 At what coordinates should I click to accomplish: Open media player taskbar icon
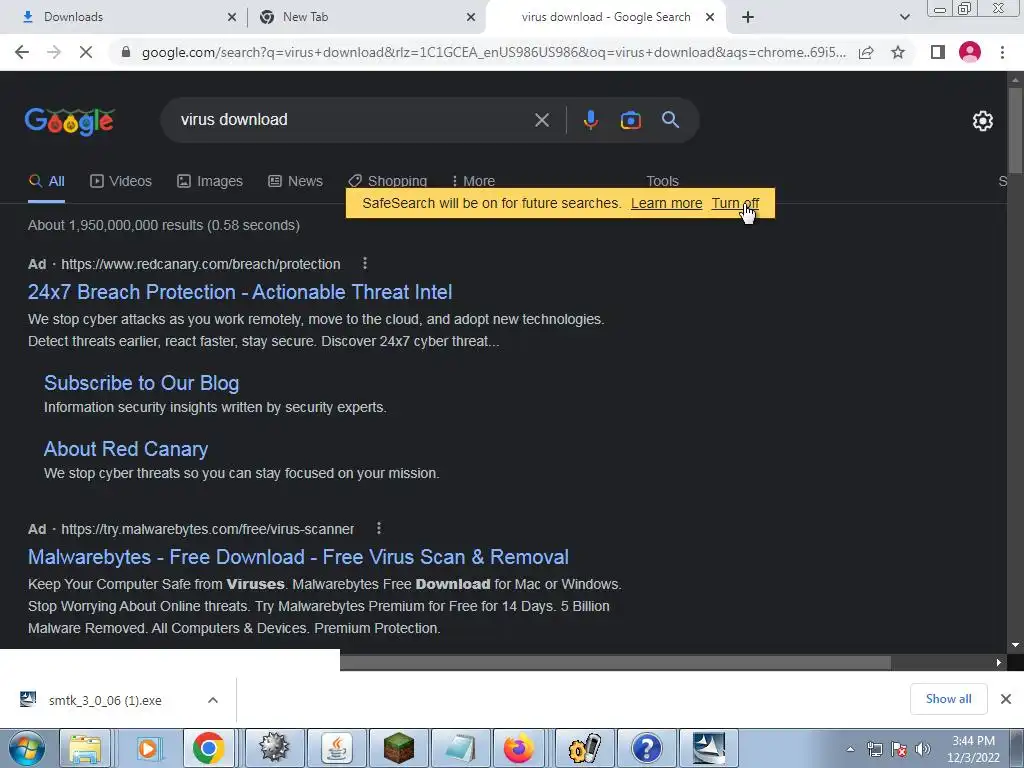(x=148, y=748)
